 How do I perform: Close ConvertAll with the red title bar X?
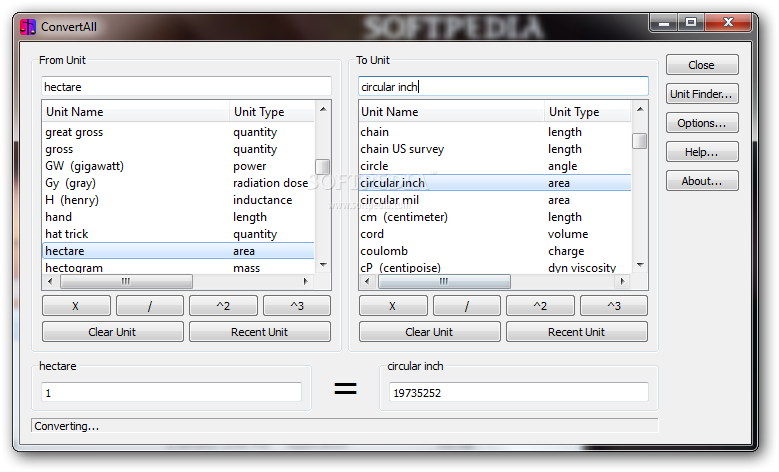[728, 22]
